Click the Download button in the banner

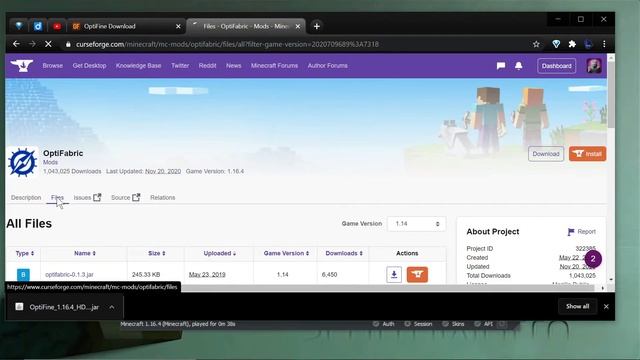(546, 154)
